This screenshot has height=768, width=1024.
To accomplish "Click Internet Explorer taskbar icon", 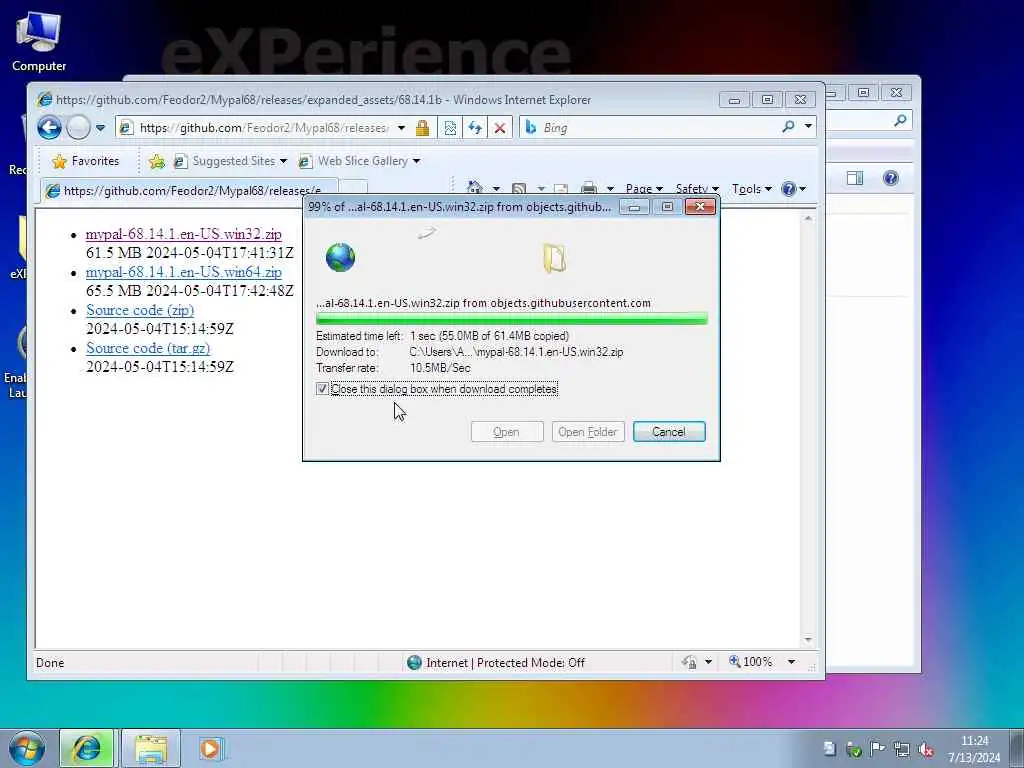I will click(87, 748).
